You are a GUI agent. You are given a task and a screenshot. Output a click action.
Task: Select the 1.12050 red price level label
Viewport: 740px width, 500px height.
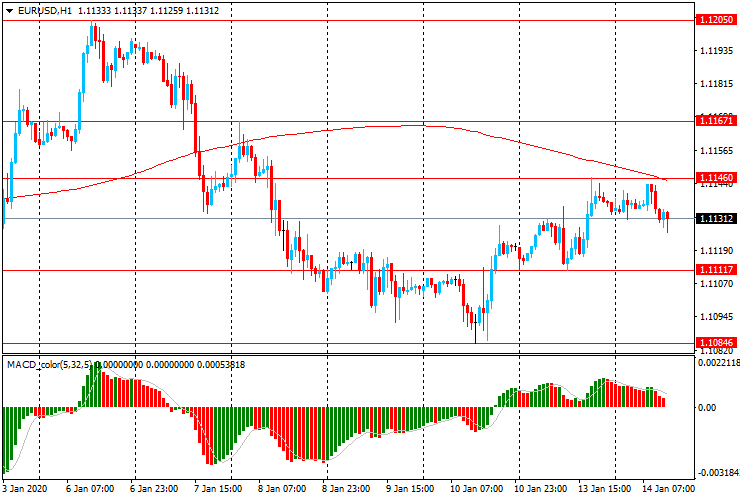click(x=716, y=20)
